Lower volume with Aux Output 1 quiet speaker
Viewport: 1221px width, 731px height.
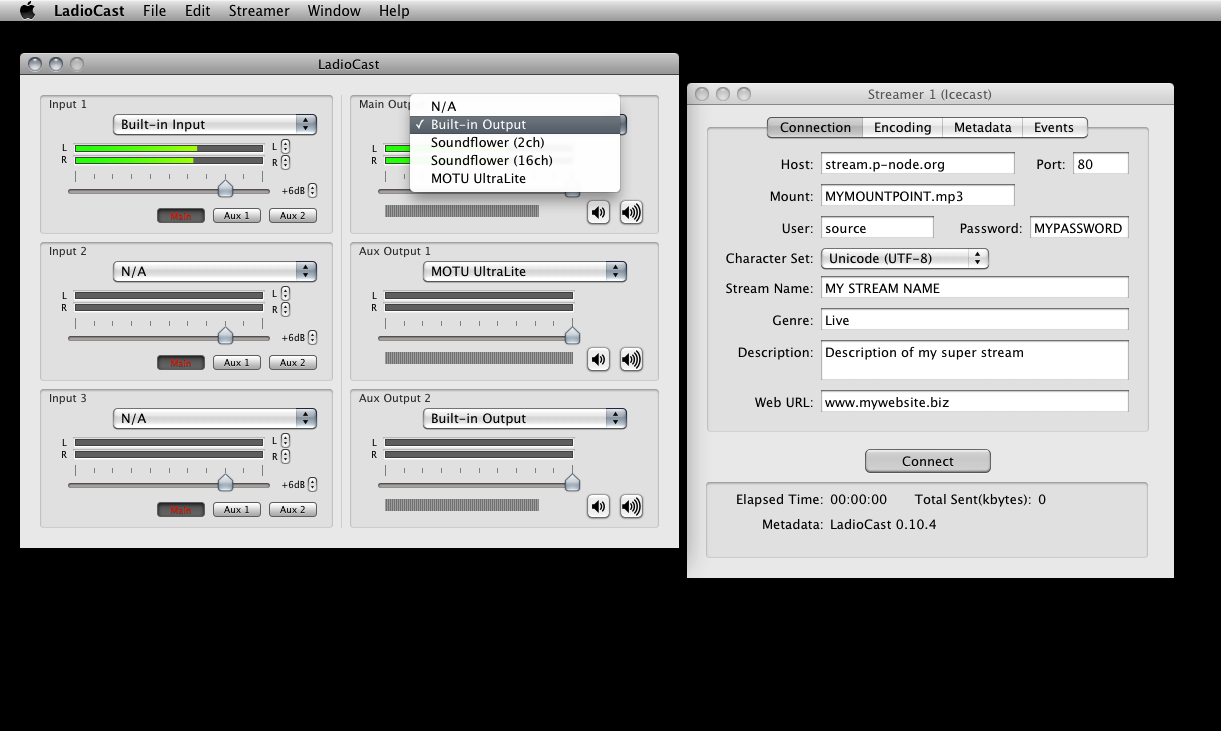(x=598, y=359)
